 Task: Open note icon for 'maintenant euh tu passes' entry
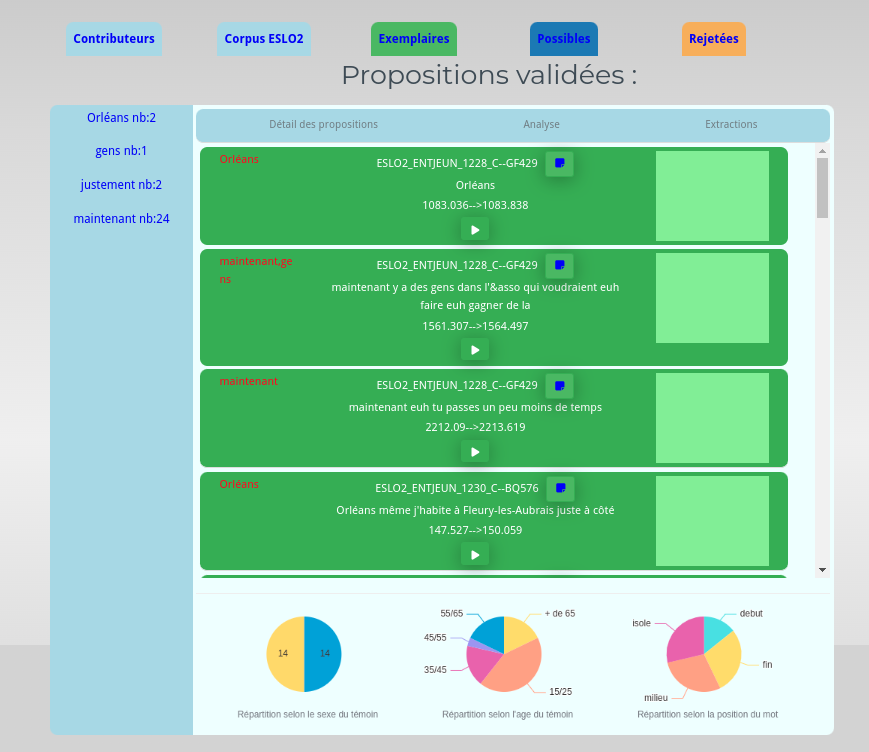tap(559, 385)
